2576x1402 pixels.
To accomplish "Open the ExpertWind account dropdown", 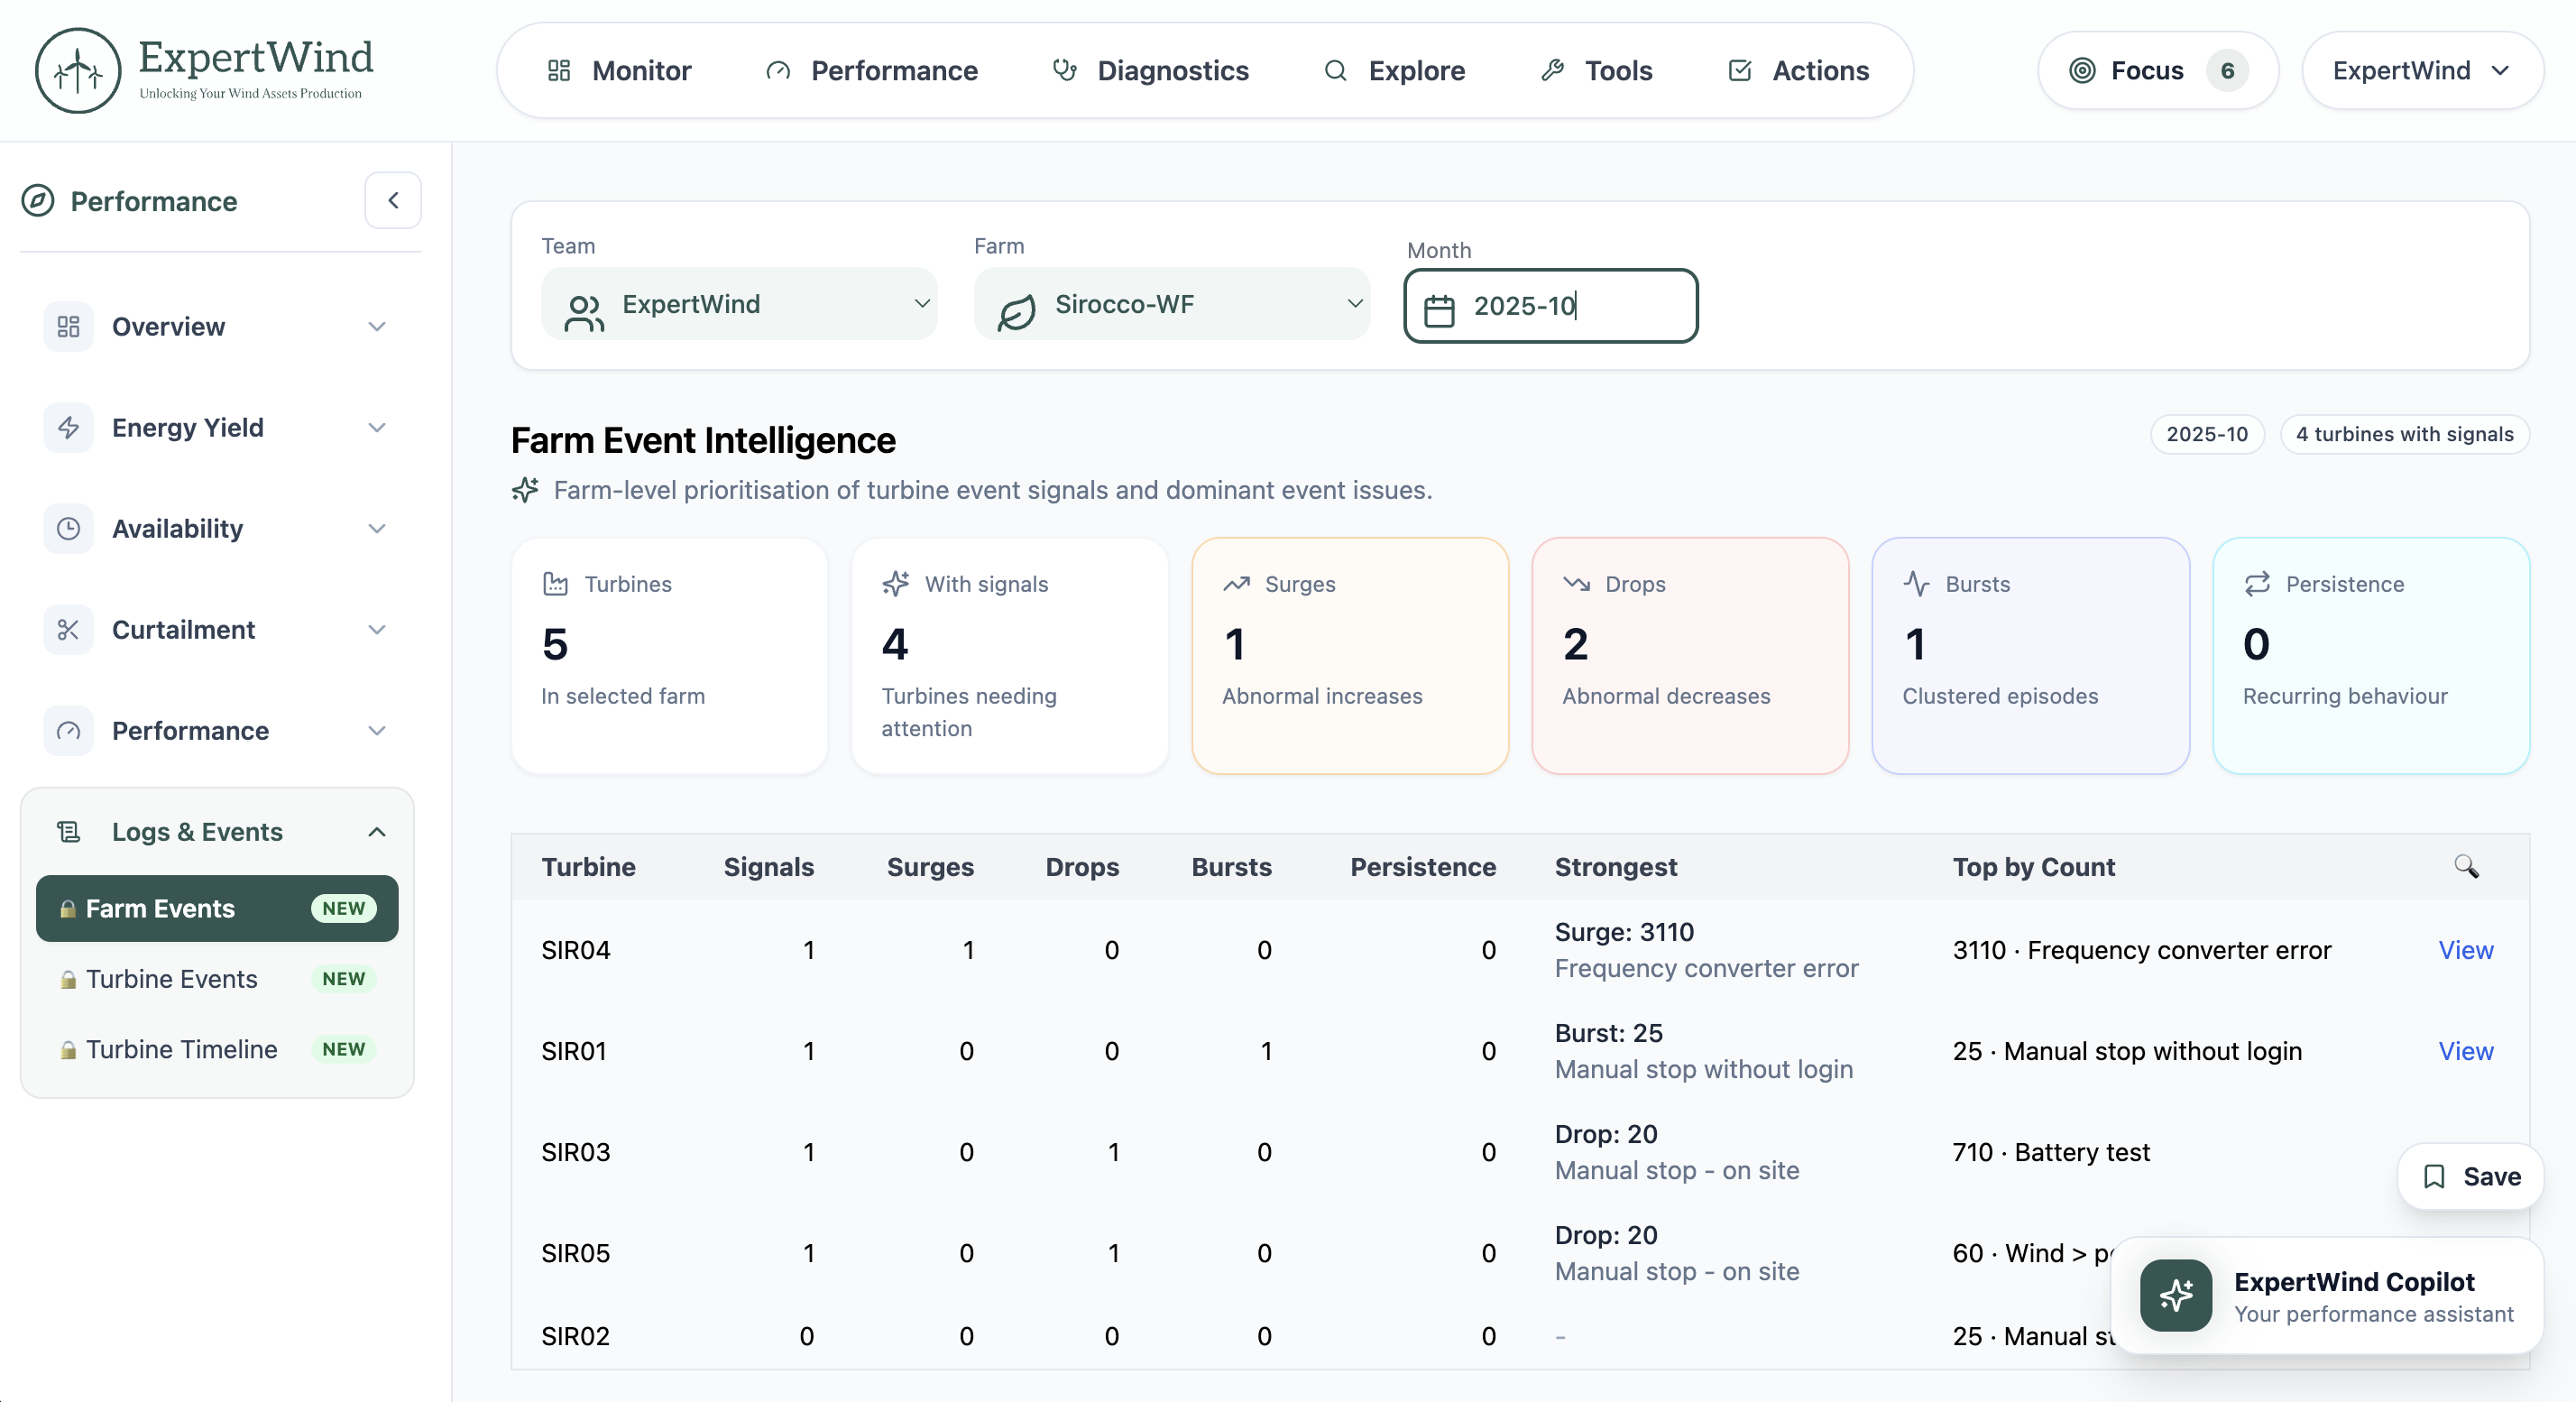I will [x=2422, y=70].
